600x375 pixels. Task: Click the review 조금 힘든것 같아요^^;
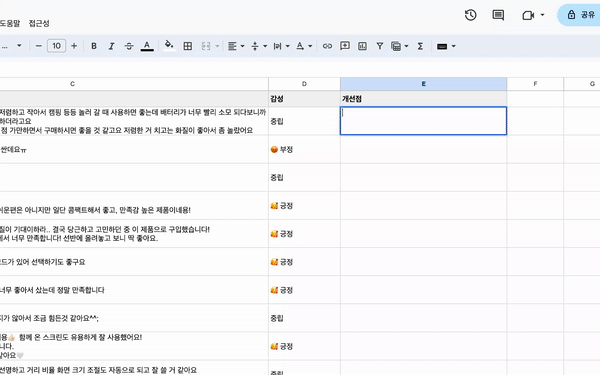point(49,318)
